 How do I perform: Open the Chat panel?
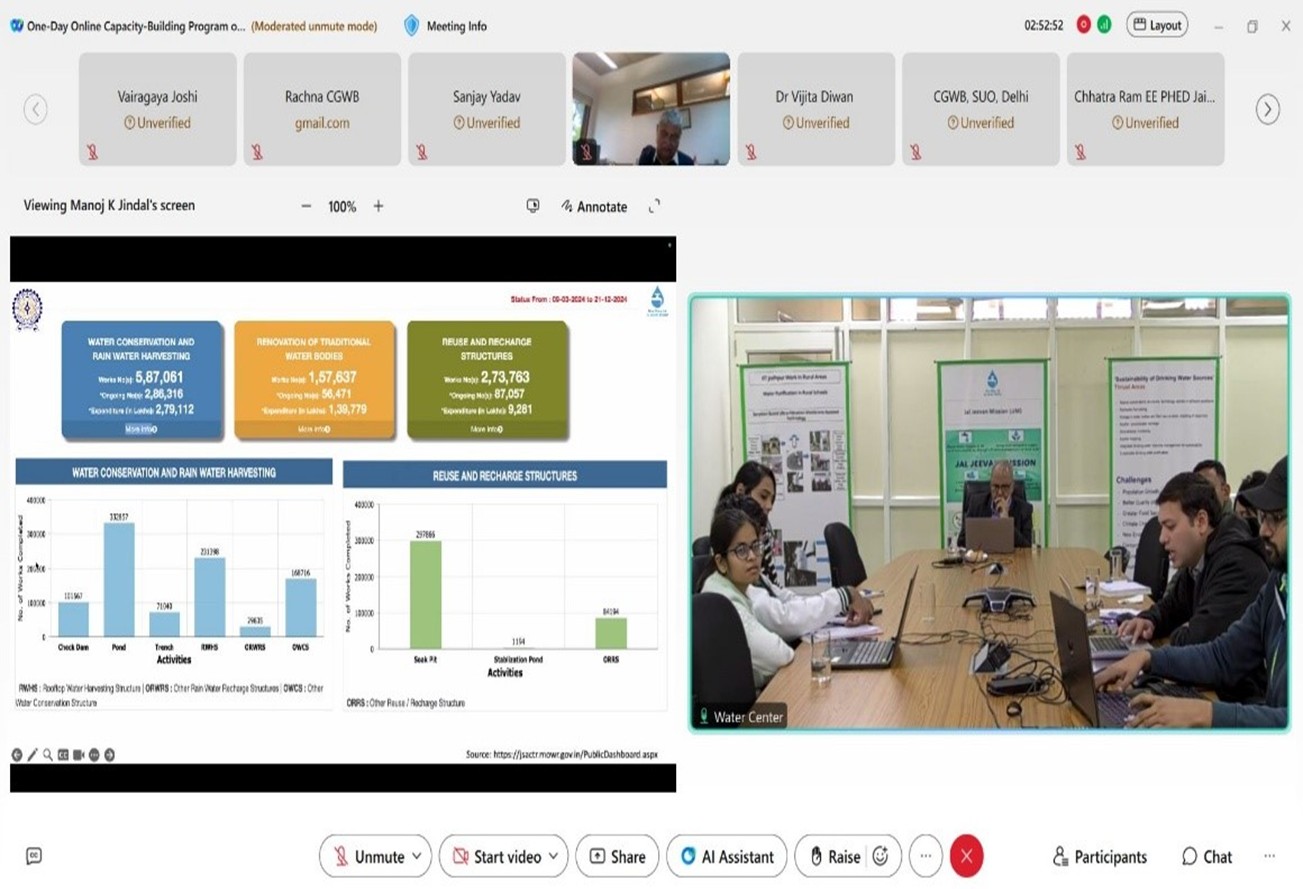pos(1206,856)
